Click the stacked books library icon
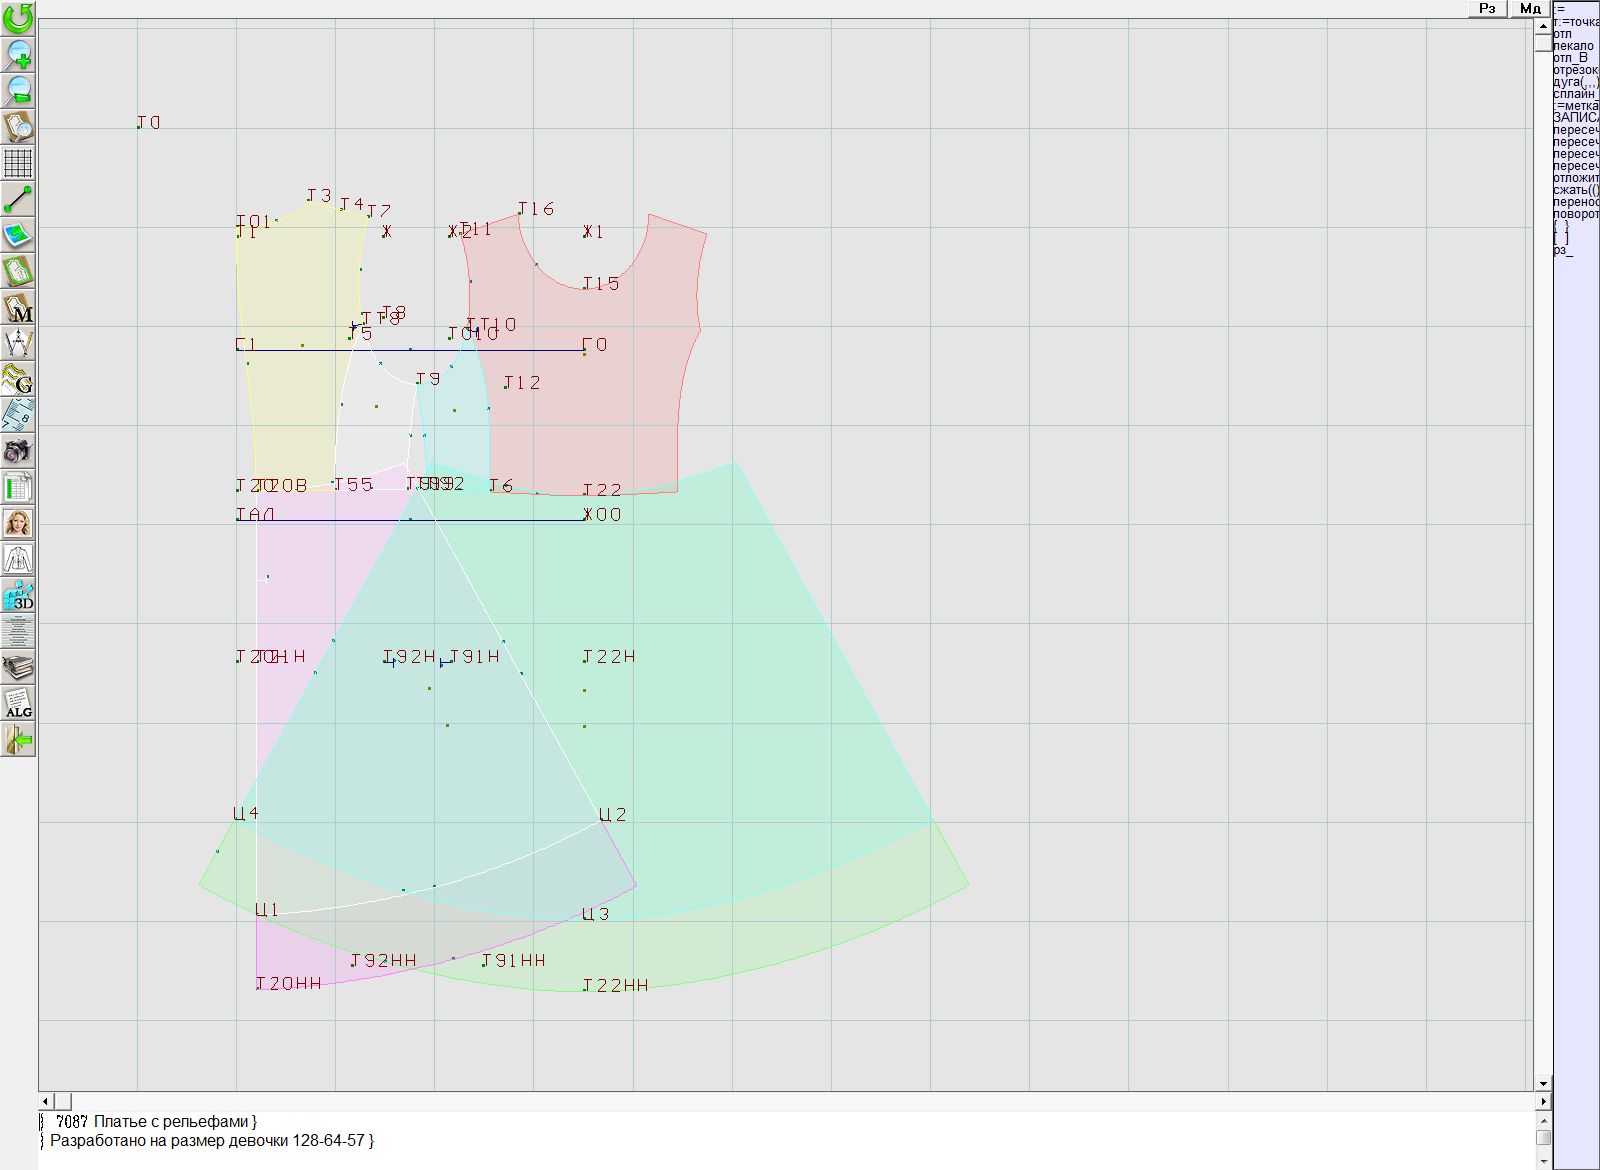Image resolution: width=1600 pixels, height=1170 pixels. coord(18,667)
